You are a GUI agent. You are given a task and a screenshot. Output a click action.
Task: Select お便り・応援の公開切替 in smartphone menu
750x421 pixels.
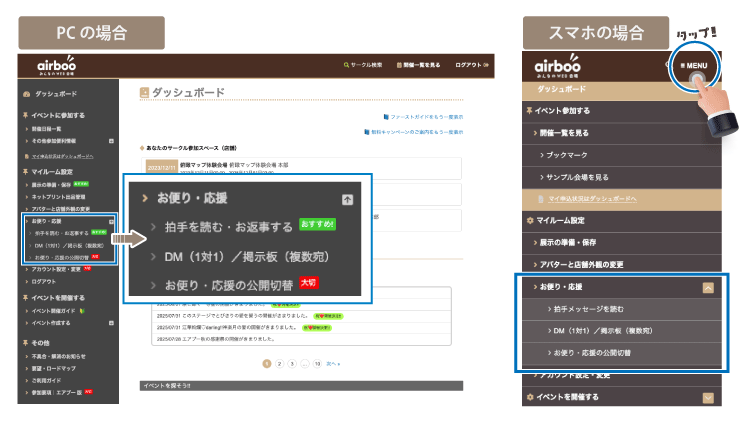point(600,353)
